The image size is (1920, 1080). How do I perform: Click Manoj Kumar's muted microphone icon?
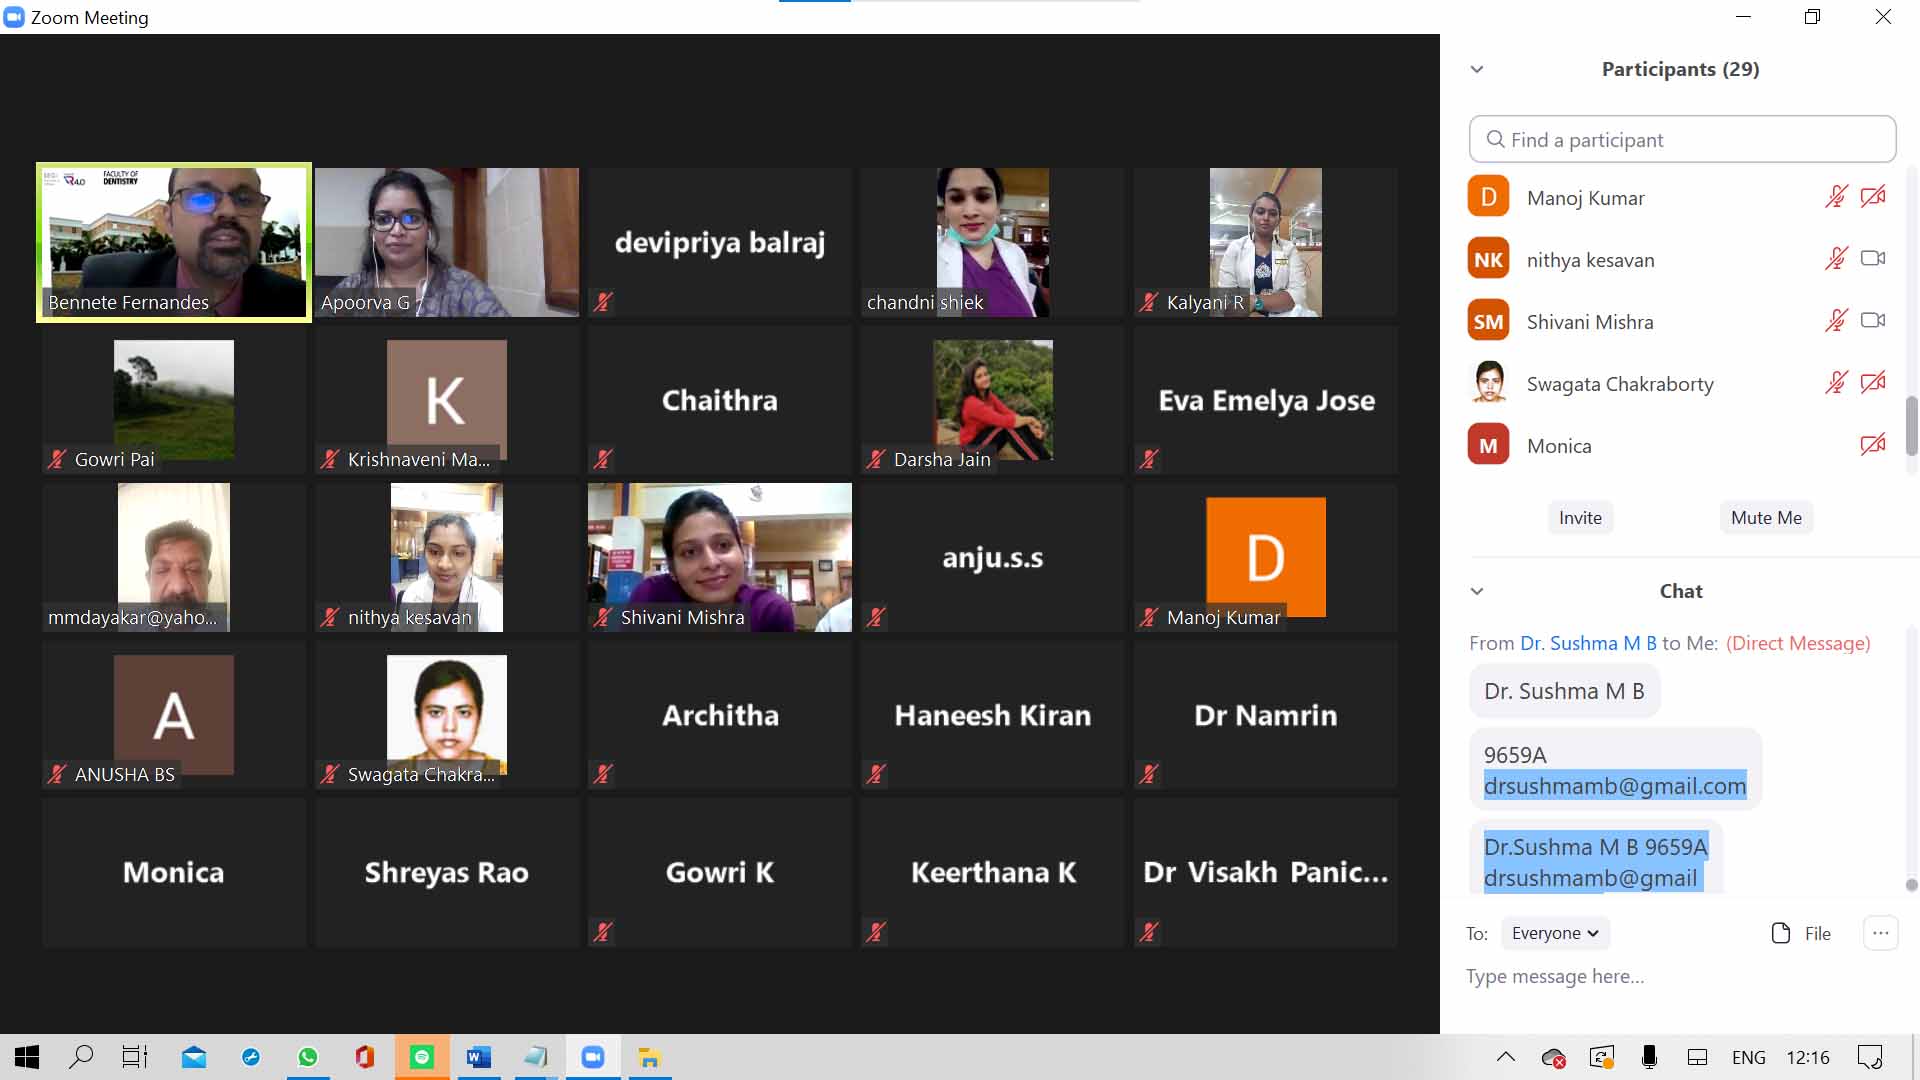(1836, 197)
